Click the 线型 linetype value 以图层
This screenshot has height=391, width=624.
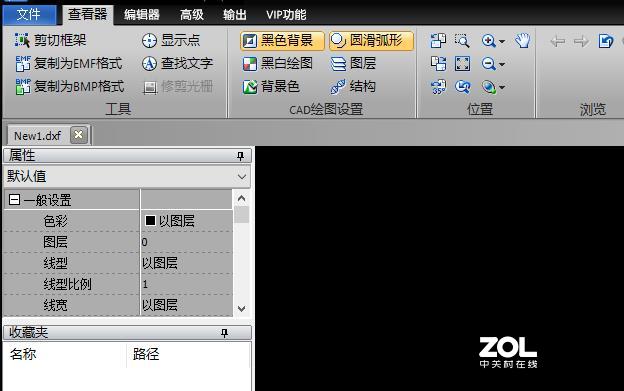(186, 263)
